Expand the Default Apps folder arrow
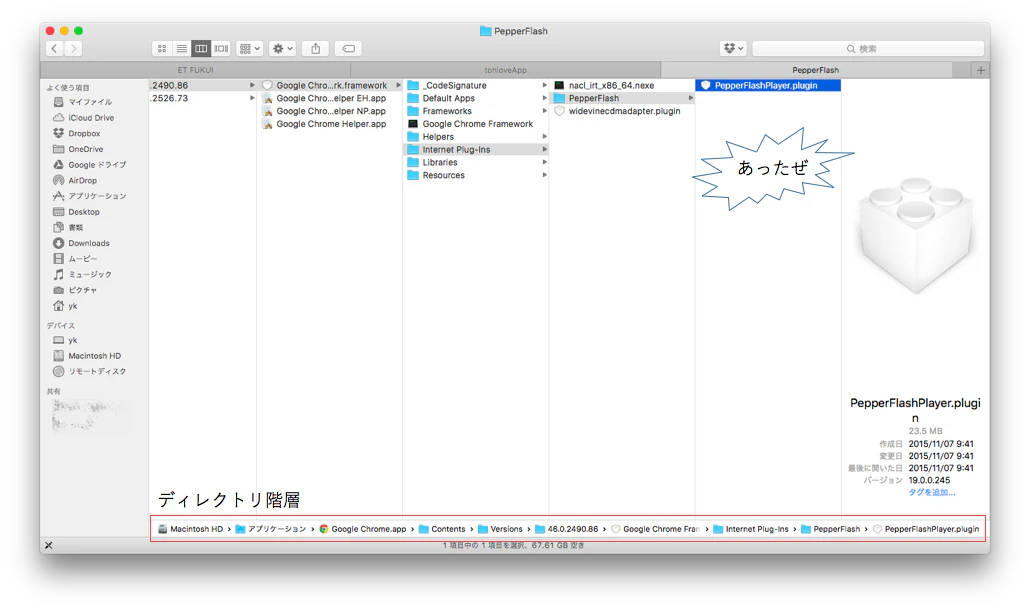Viewport: 1030px width, 611px height. pyautogui.click(x=545, y=98)
